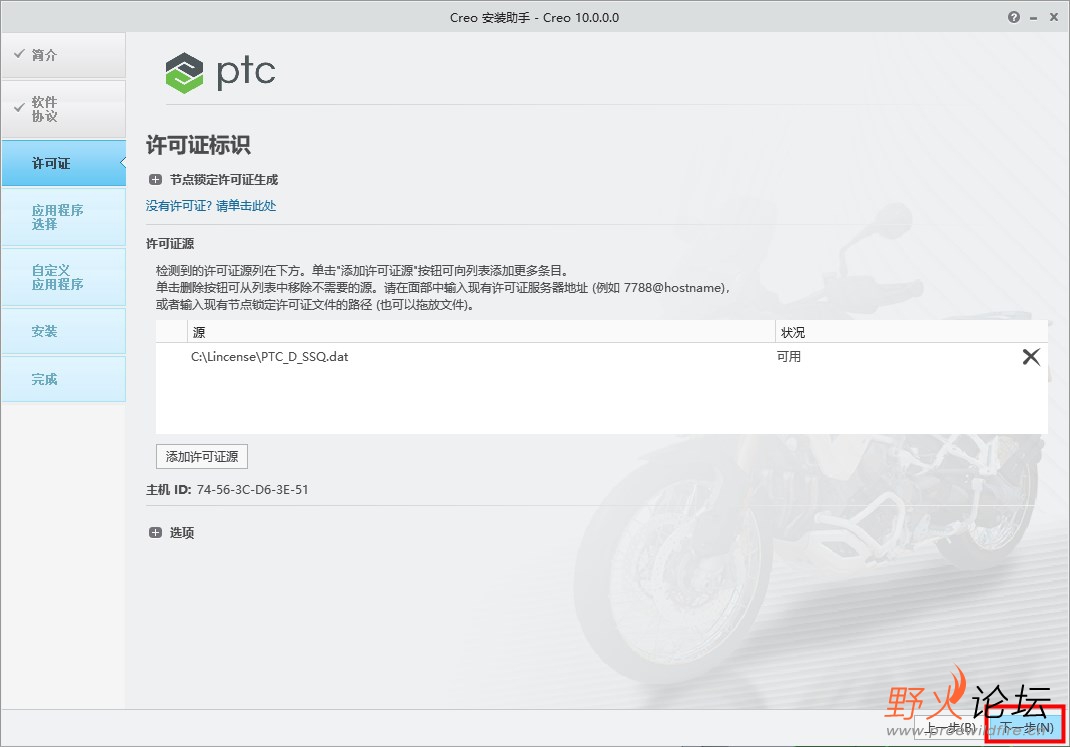
Task: Select the C:\Lincense\PTC_D_SSQ.dat source row
Action: pos(601,357)
